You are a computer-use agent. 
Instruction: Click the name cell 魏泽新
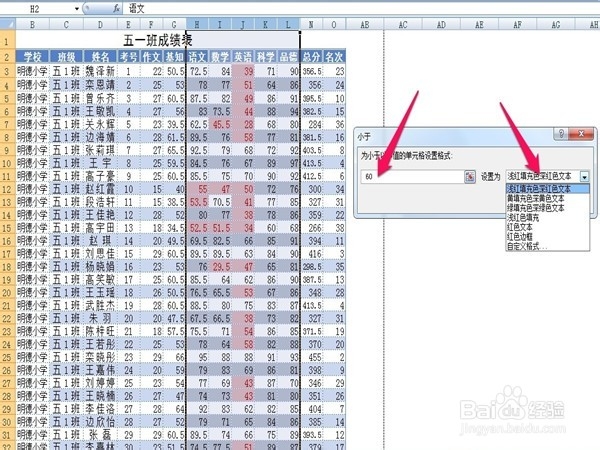click(100, 71)
